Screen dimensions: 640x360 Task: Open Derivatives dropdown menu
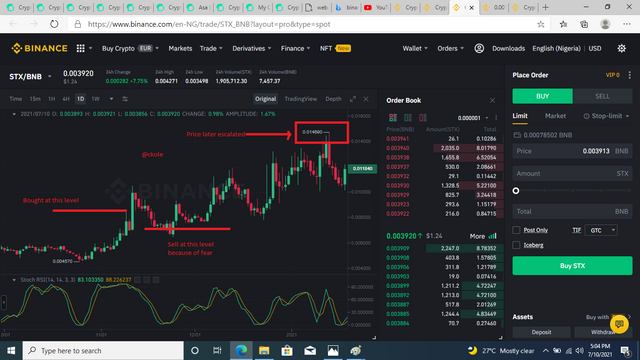251,48
